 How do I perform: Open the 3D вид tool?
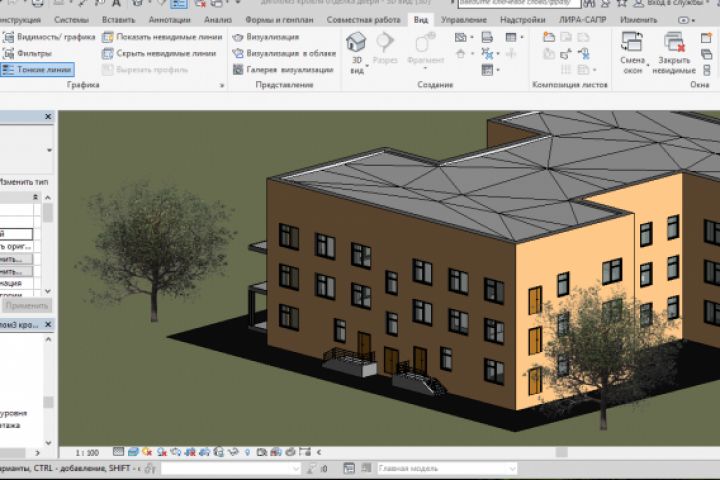coord(356,41)
